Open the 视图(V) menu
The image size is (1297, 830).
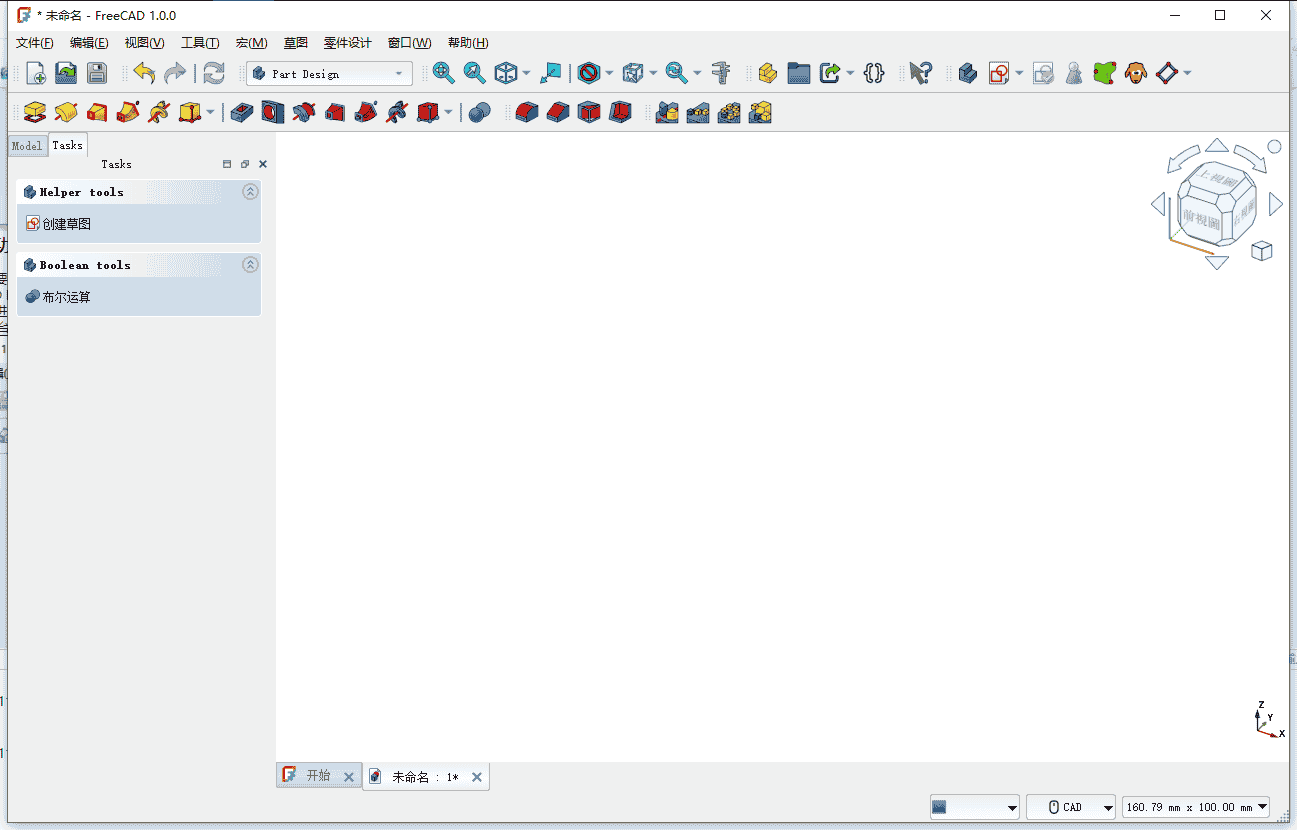144,43
